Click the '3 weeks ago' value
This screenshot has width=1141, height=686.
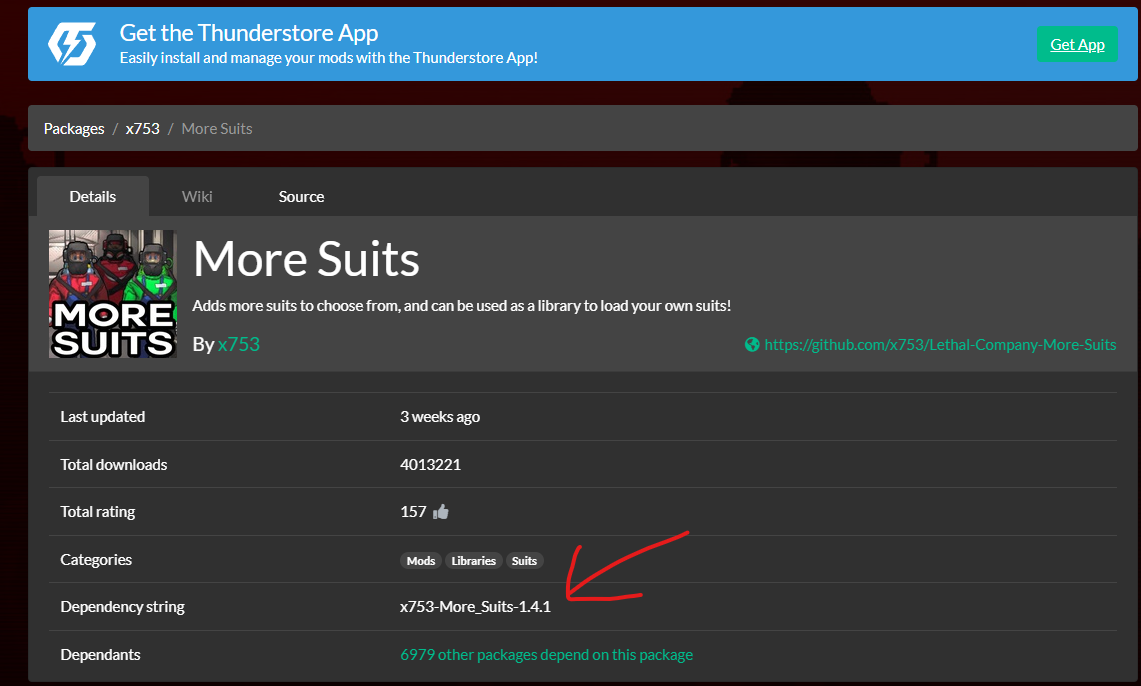tap(440, 417)
